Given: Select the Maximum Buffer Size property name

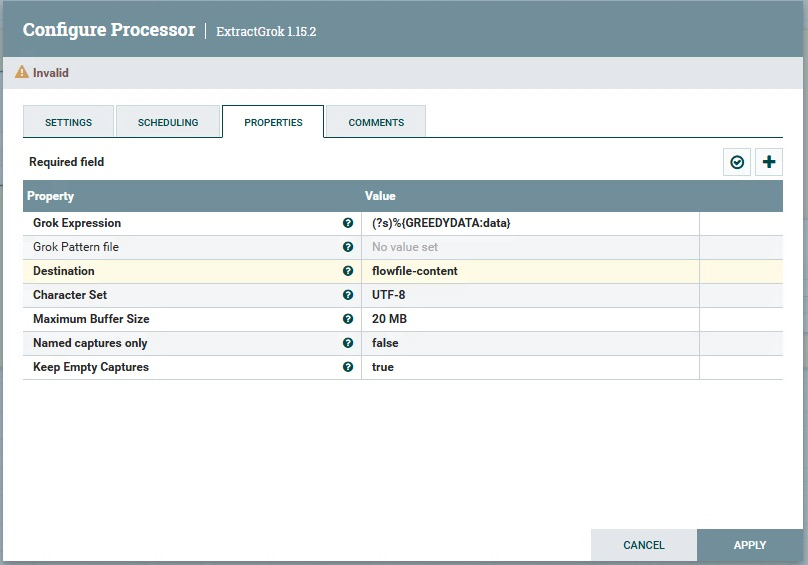Looking at the screenshot, I should tap(91, 319).
